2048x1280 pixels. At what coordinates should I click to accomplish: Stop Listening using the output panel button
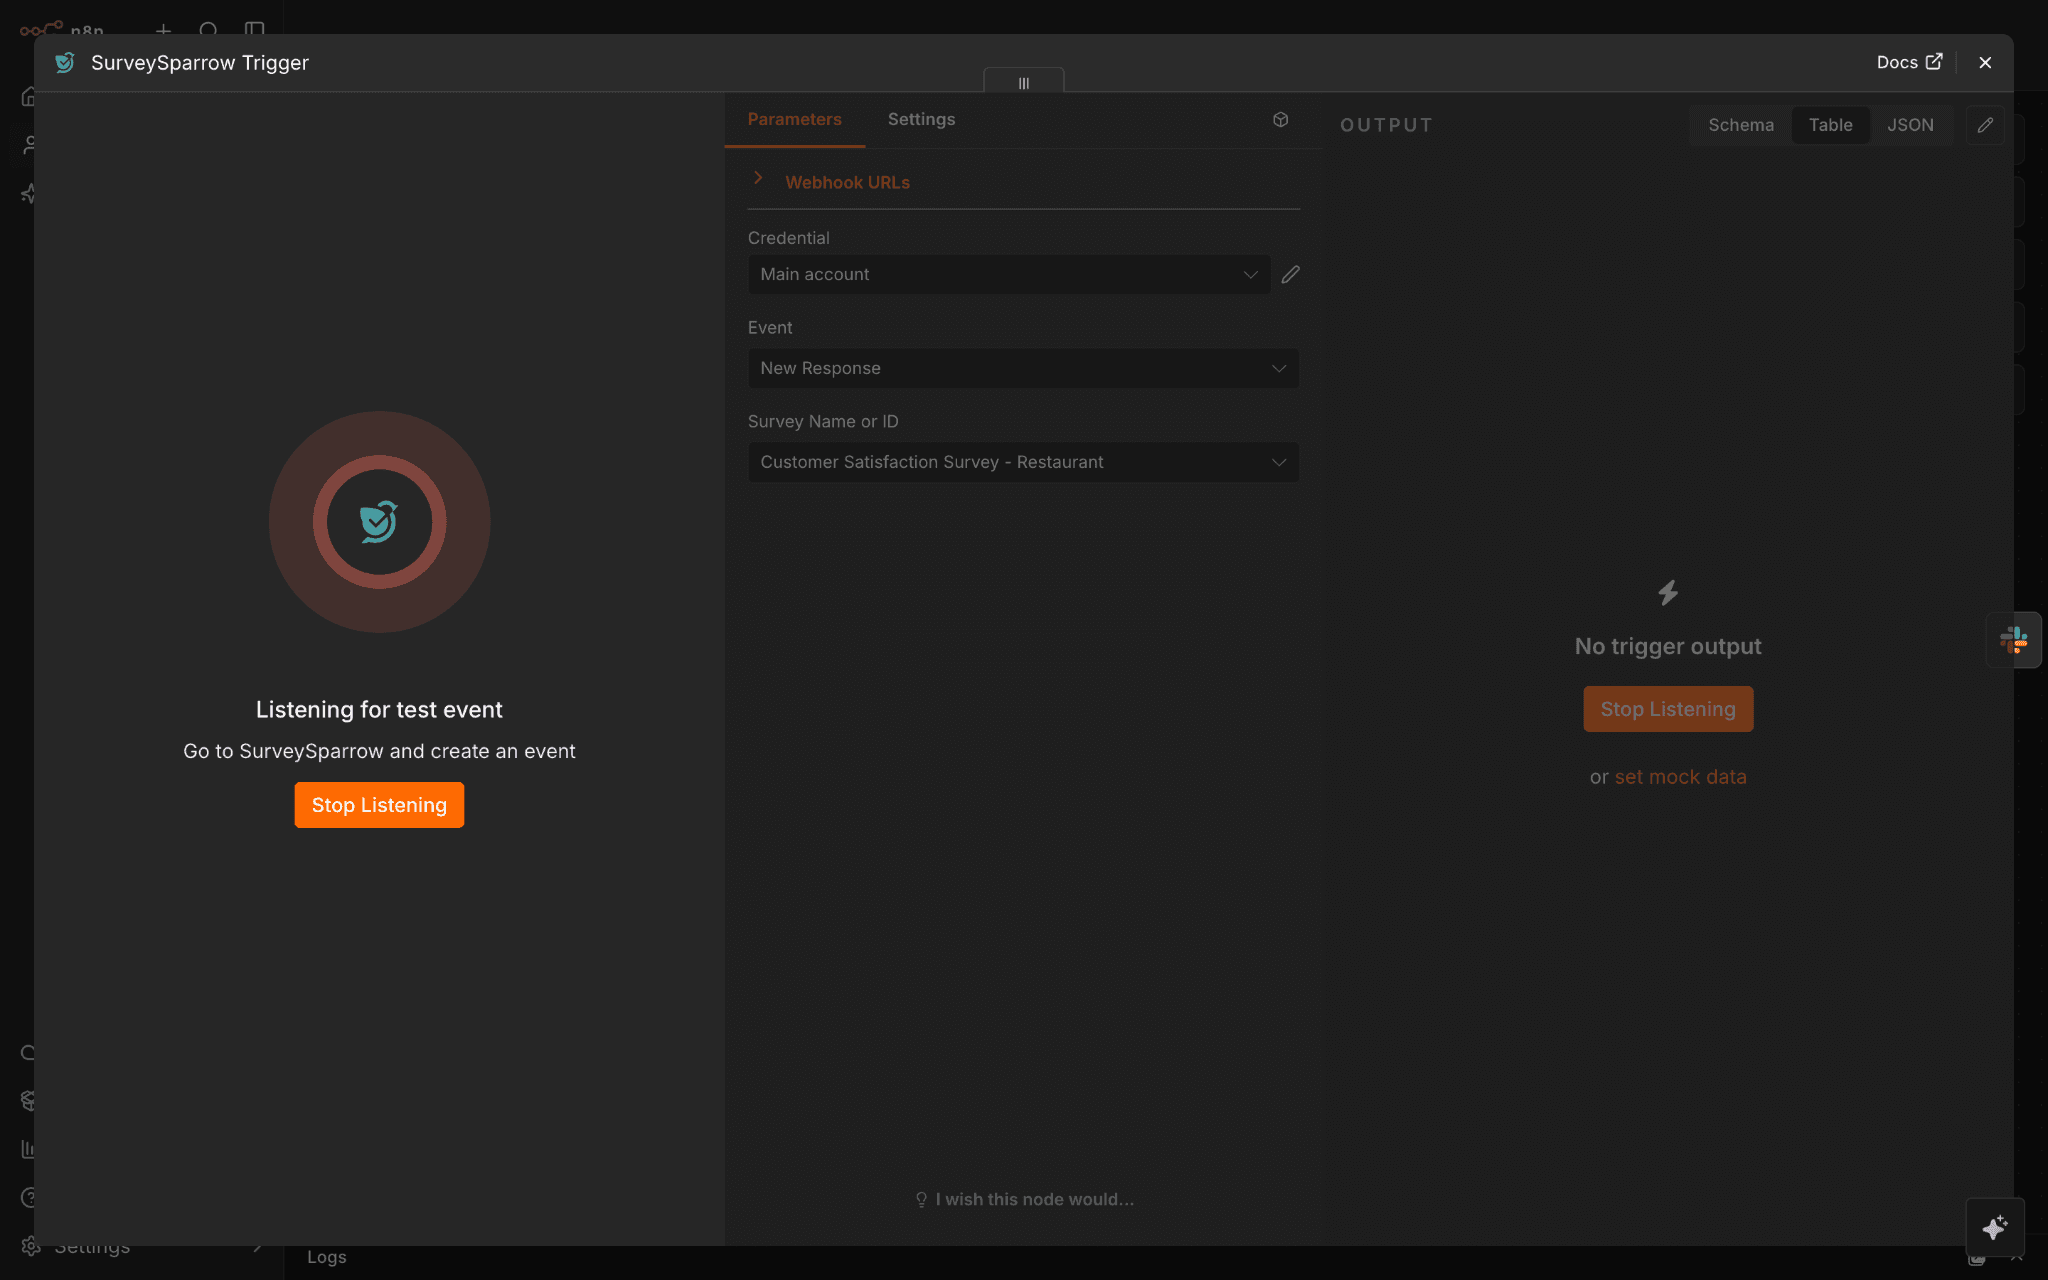click(x=1668, y=709)
